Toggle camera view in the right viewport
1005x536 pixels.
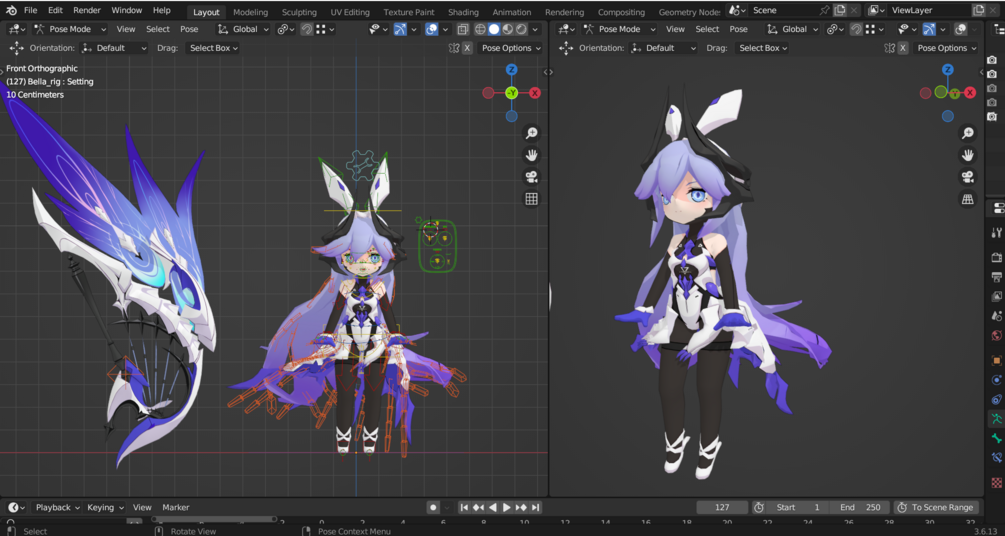968,177
